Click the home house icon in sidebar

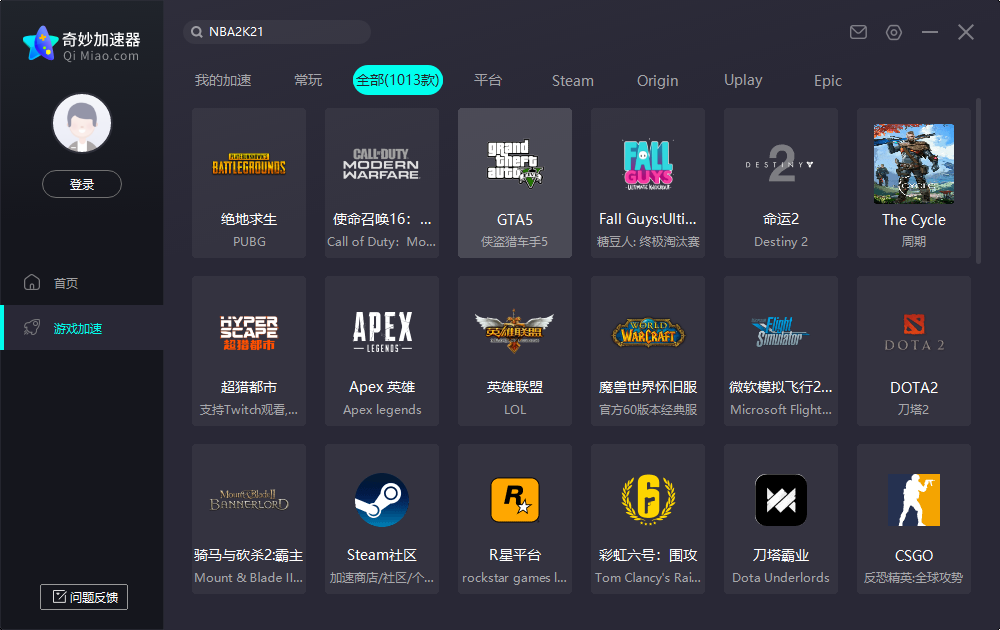point(32,282)
